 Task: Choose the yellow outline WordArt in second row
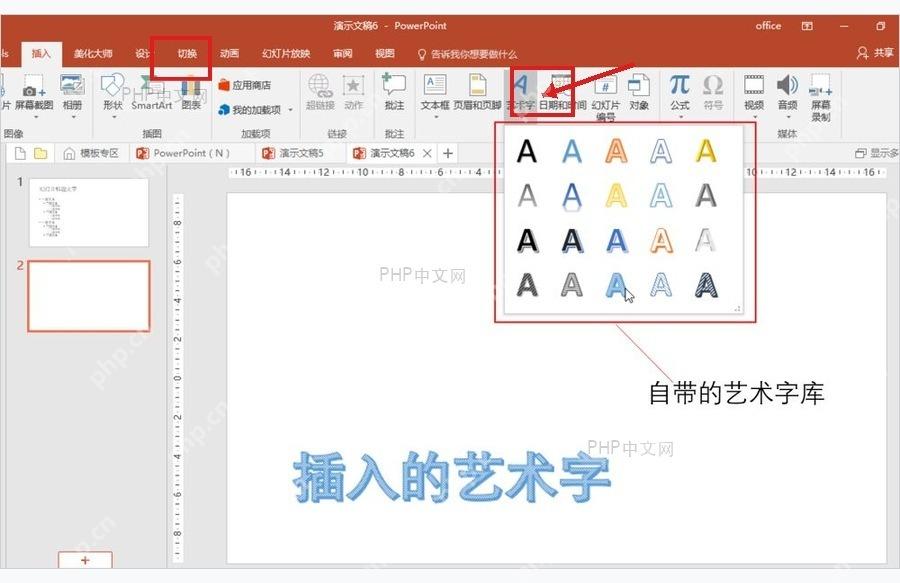616,196
